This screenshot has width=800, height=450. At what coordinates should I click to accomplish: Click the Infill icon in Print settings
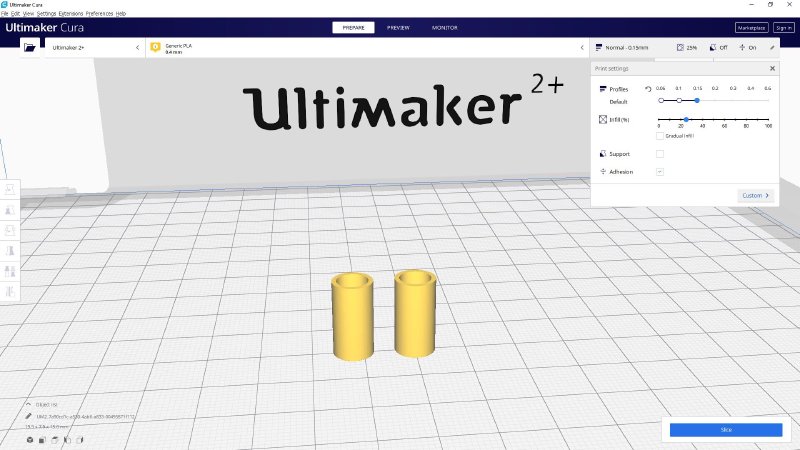[x=603, y=119]
